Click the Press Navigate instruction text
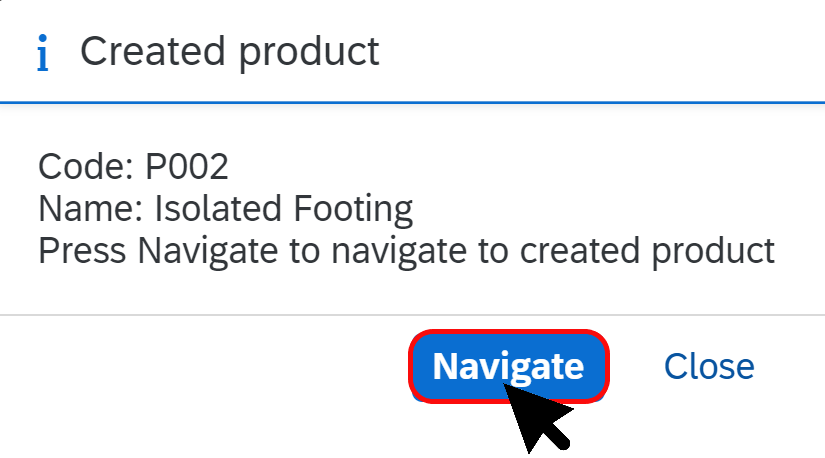Image resolution: width=825 pixels, height=458 pixels. [x=406, y=251]
